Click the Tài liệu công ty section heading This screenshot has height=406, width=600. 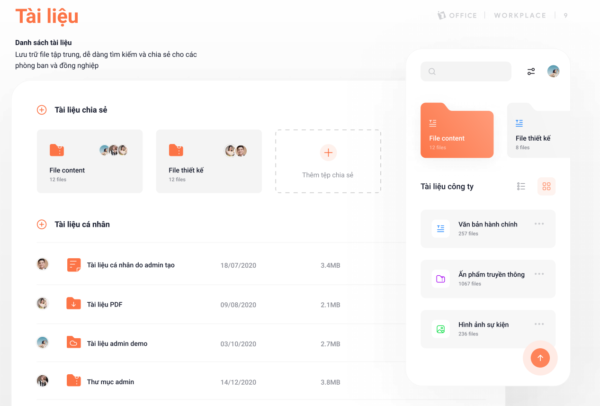click(x=447, y=186)
